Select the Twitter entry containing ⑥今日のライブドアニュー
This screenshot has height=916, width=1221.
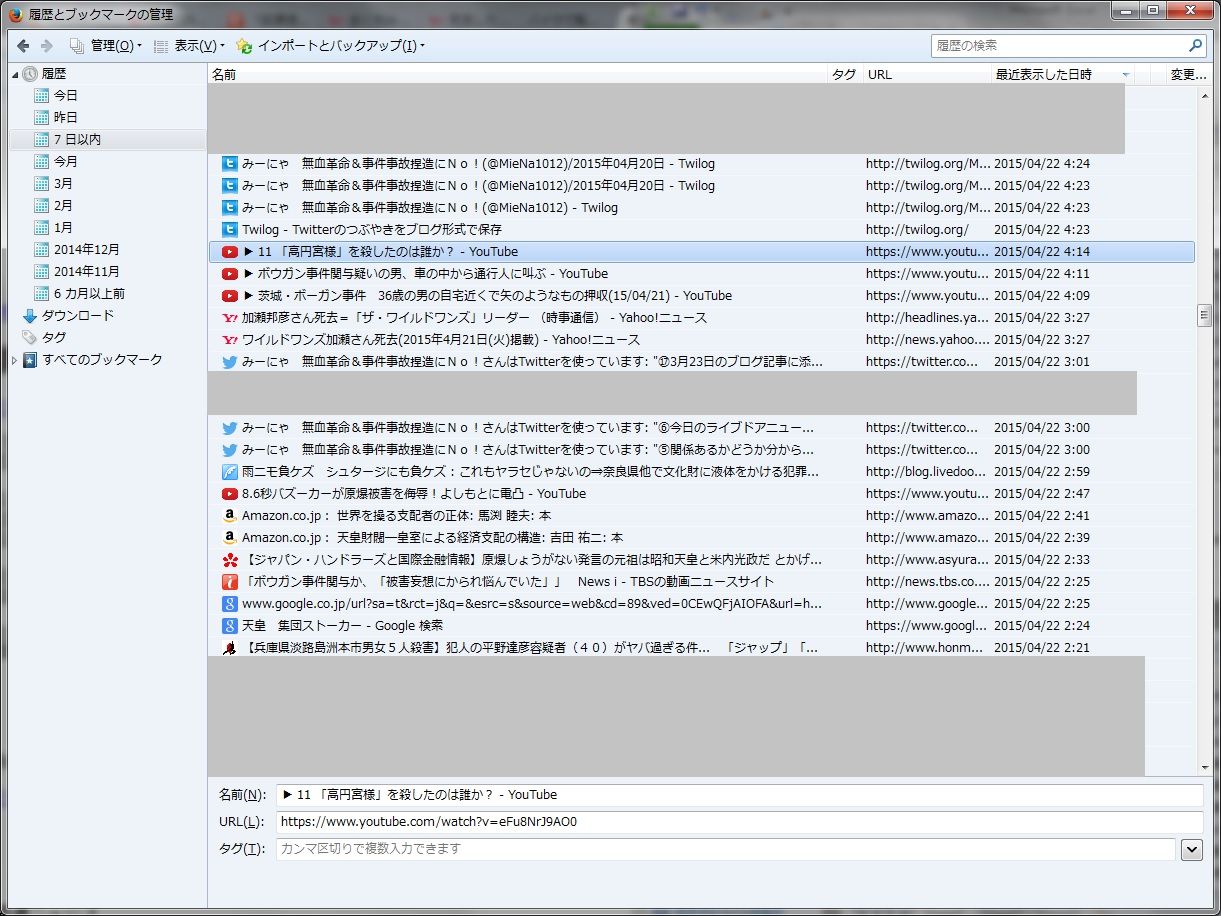point(701,428)
